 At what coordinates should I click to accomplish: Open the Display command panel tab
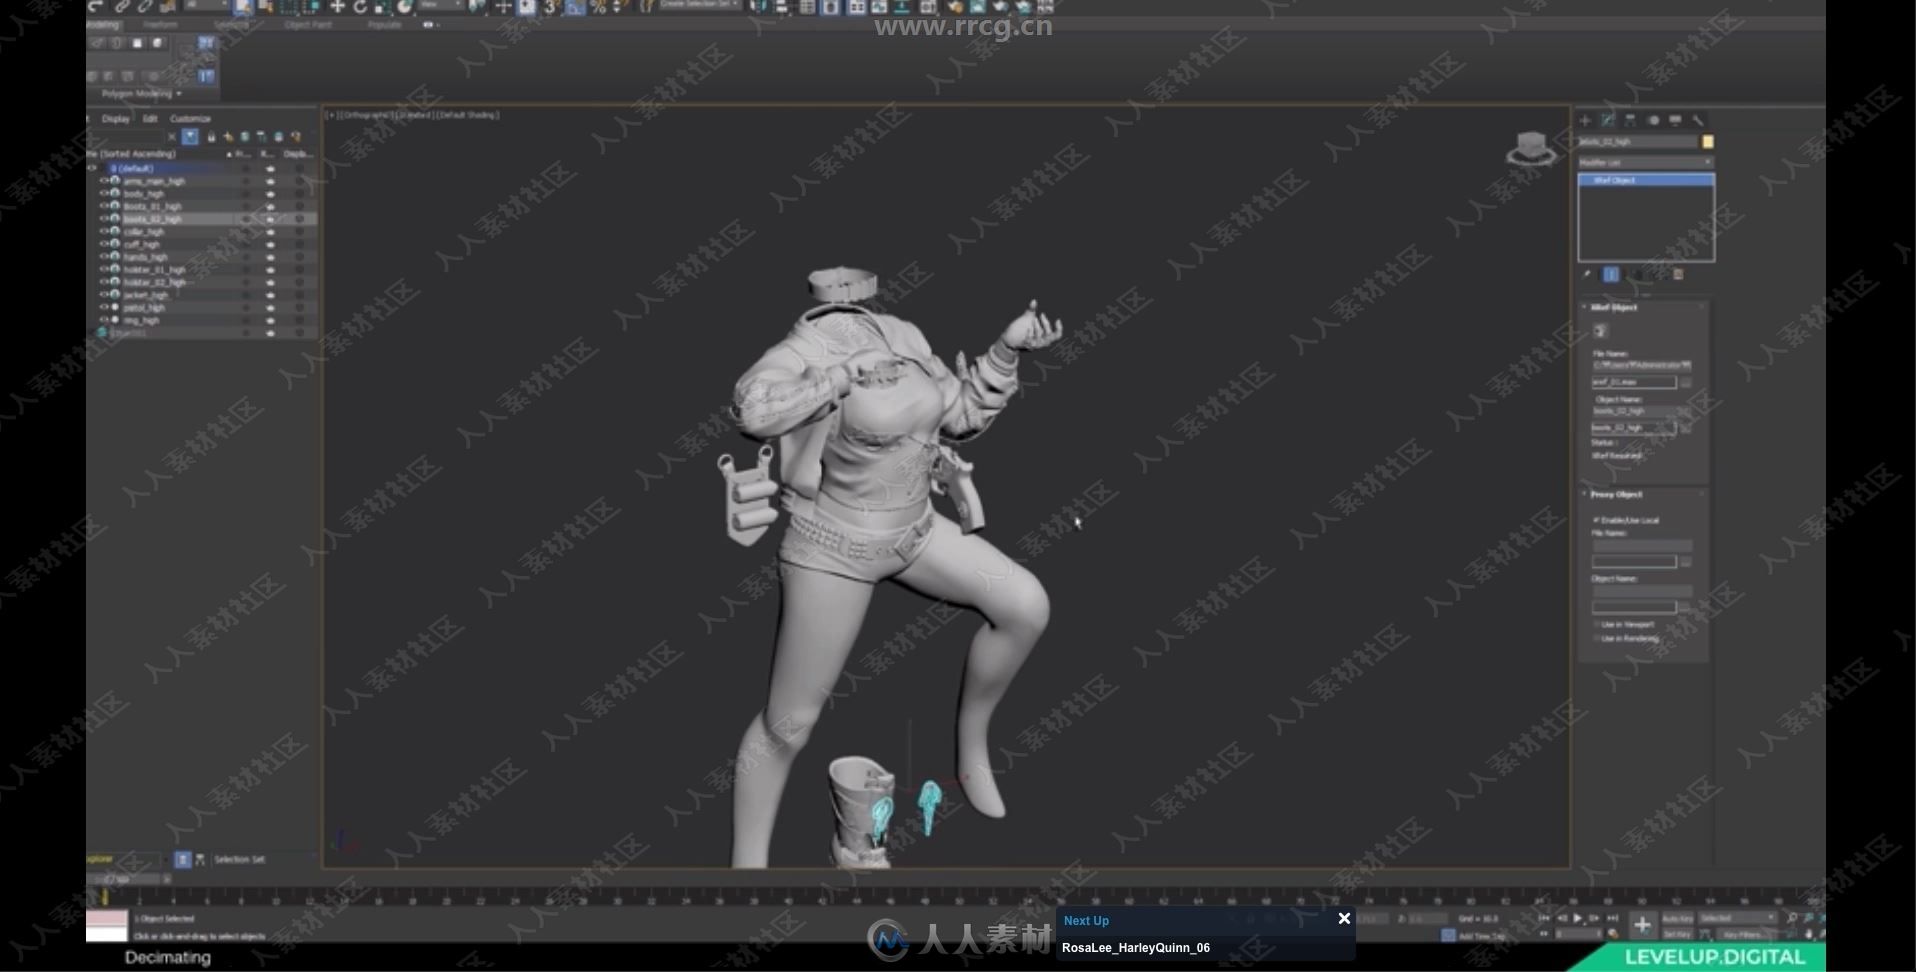coord(1675,120)
